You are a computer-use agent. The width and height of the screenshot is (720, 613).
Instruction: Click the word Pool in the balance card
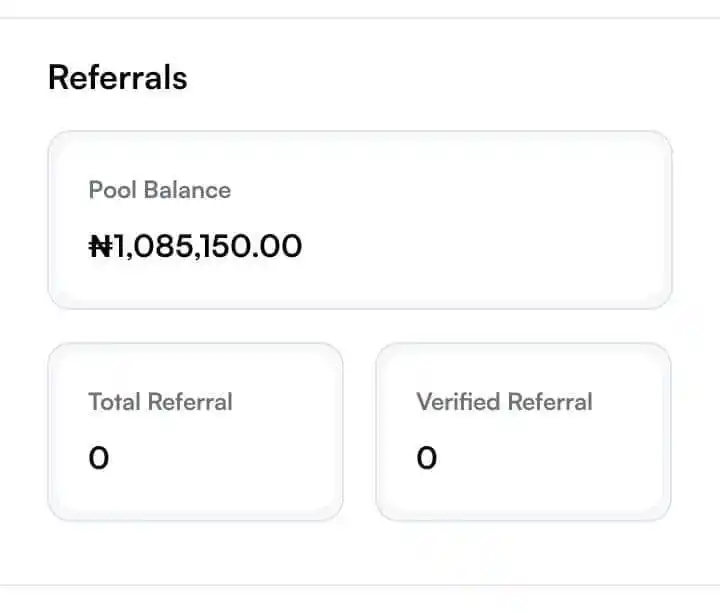pyautogui.click(x=110, y=190)
